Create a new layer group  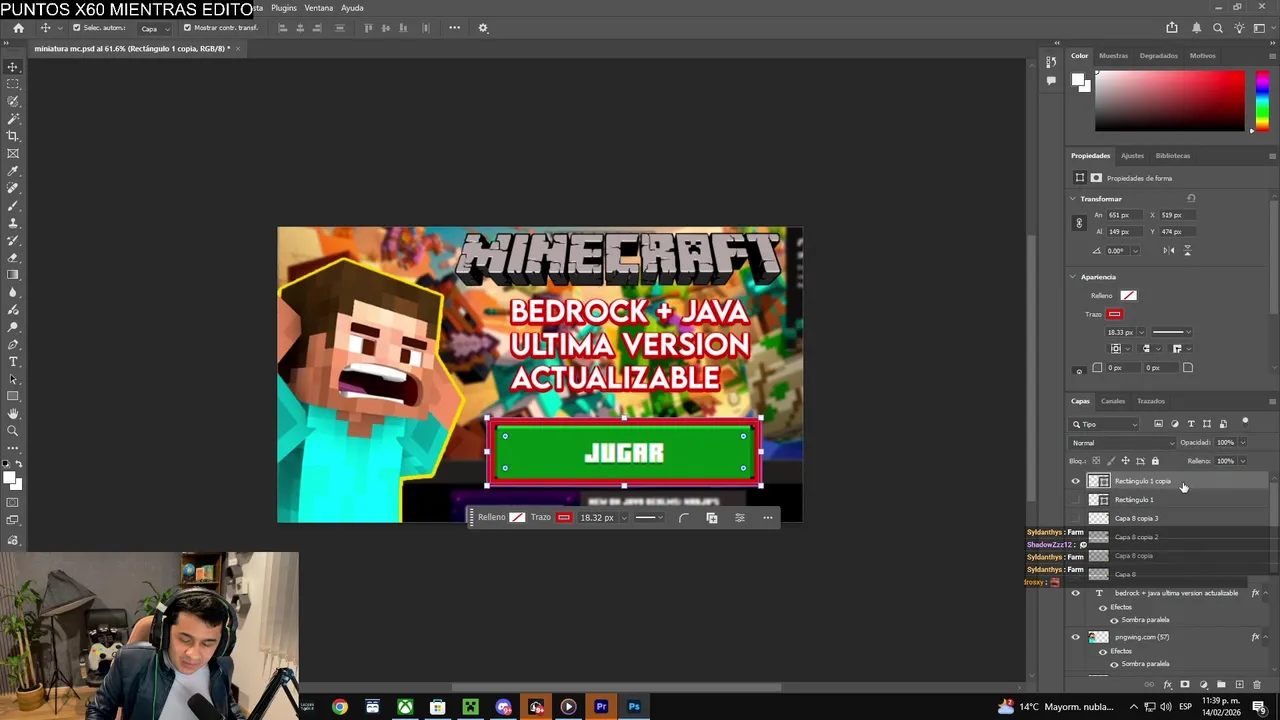1221,685
